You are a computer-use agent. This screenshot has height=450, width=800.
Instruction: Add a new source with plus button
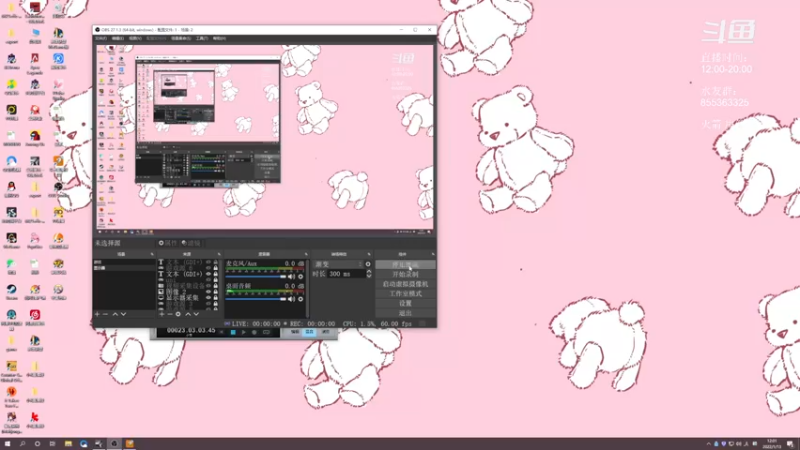[x=162, y=314]
